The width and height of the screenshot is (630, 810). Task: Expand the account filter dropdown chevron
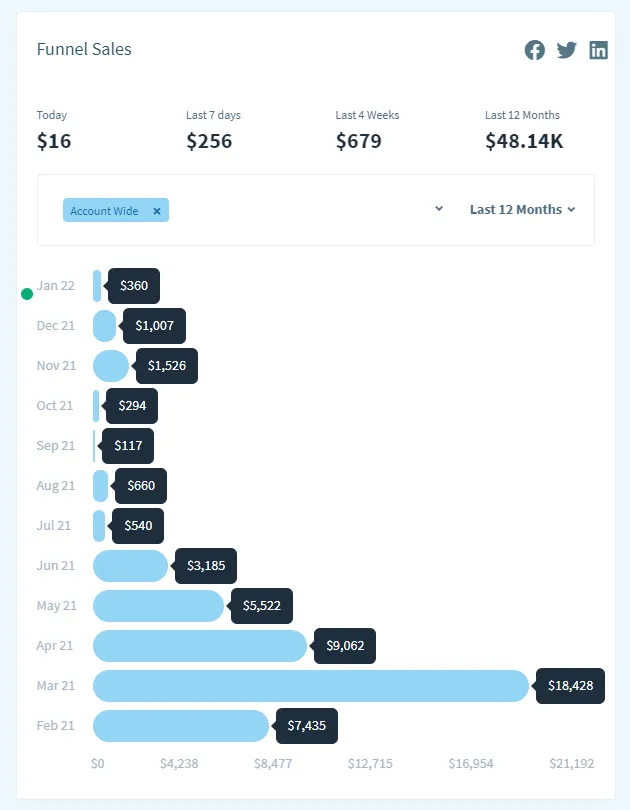click(x=439, y=209)
